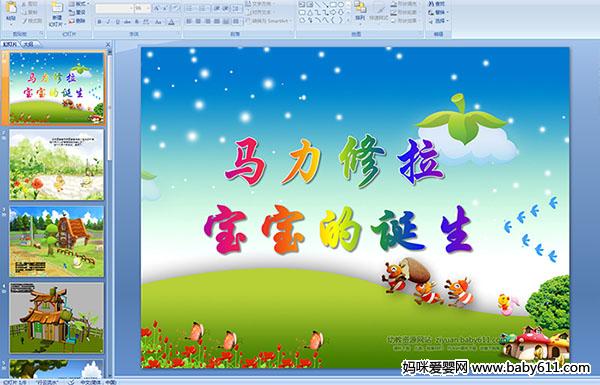Open the Arrange shapes tool
Viewport: 600px width, 385px height.
360,11
